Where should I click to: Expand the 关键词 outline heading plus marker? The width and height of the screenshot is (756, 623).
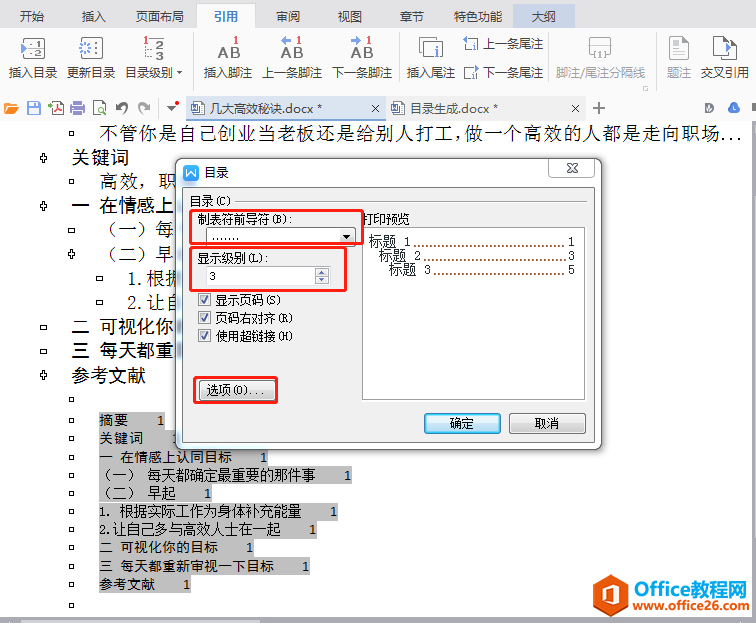coord(43,158)
